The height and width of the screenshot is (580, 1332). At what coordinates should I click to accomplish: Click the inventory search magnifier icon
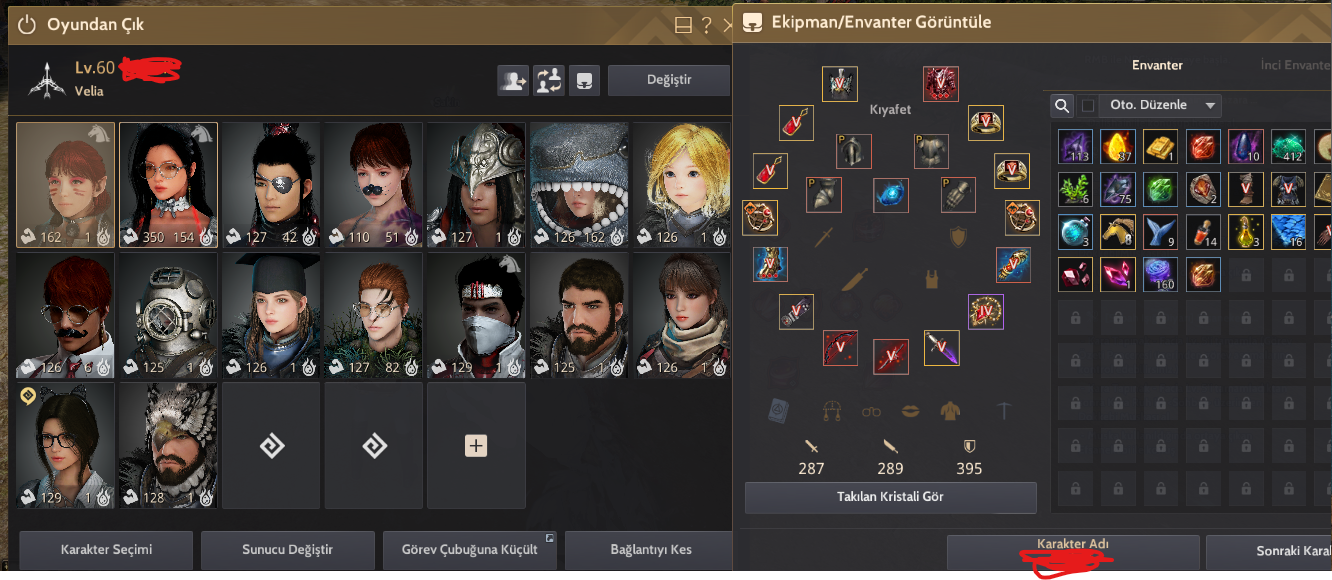click(1062, 105)
